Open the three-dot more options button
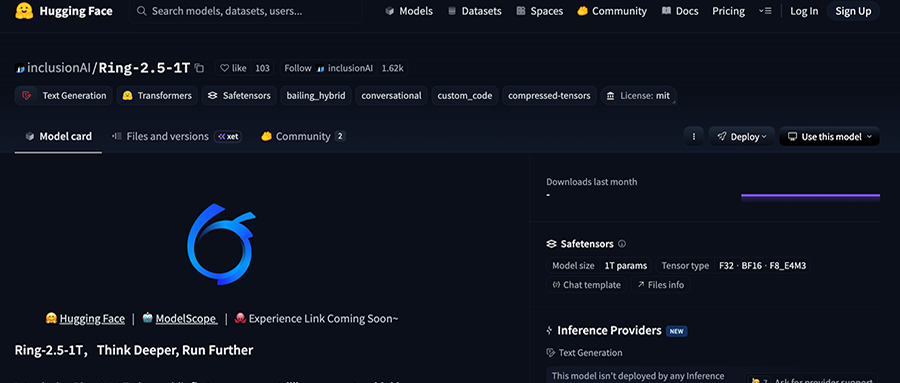This screenshot has height=383, width=900. point(694,137)
